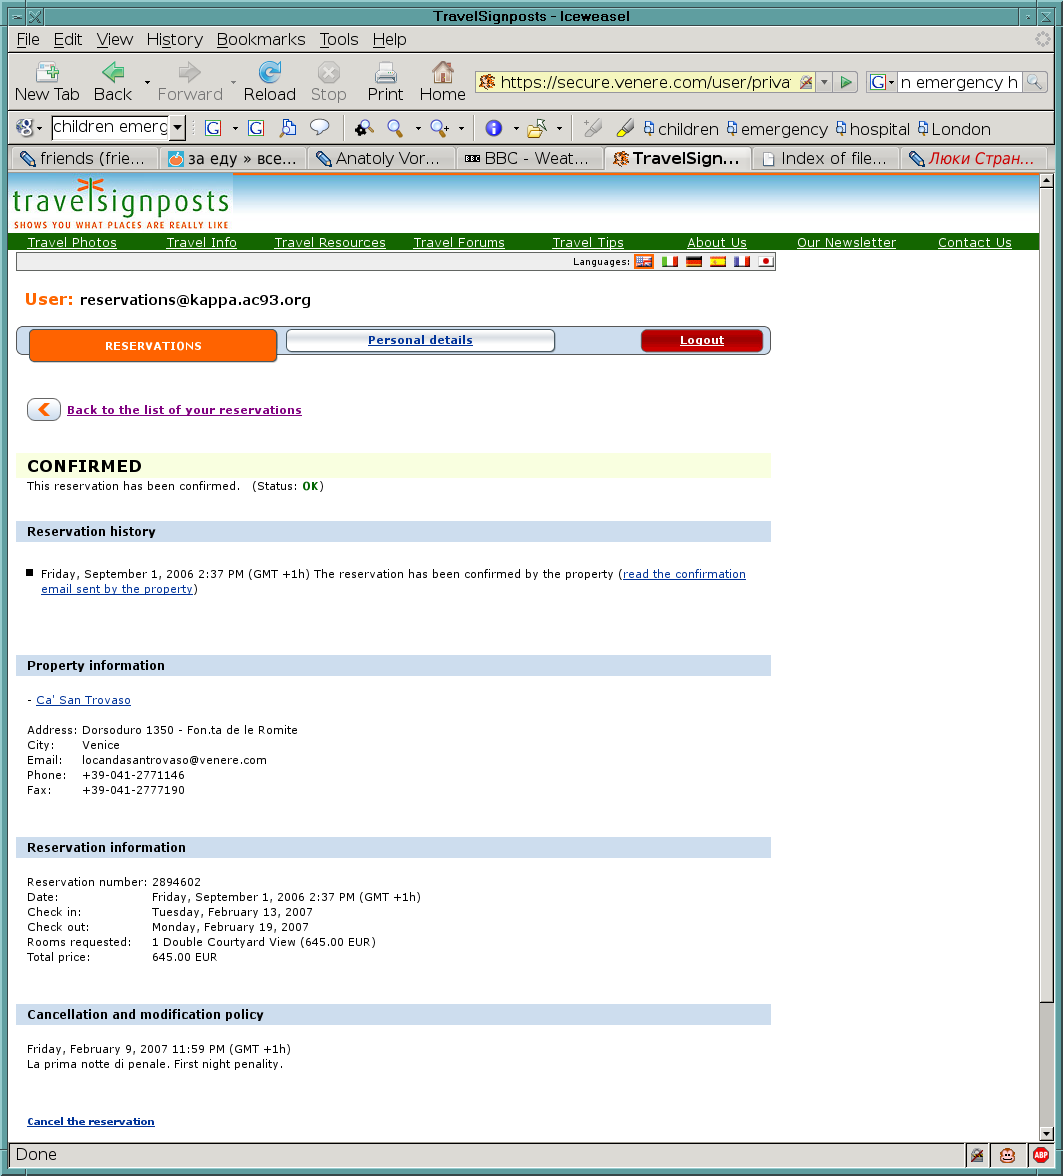This screenshot has width=1063, height=1176.
Task: Click the security status bar icon left of monkey
Action: (977, 1155)
